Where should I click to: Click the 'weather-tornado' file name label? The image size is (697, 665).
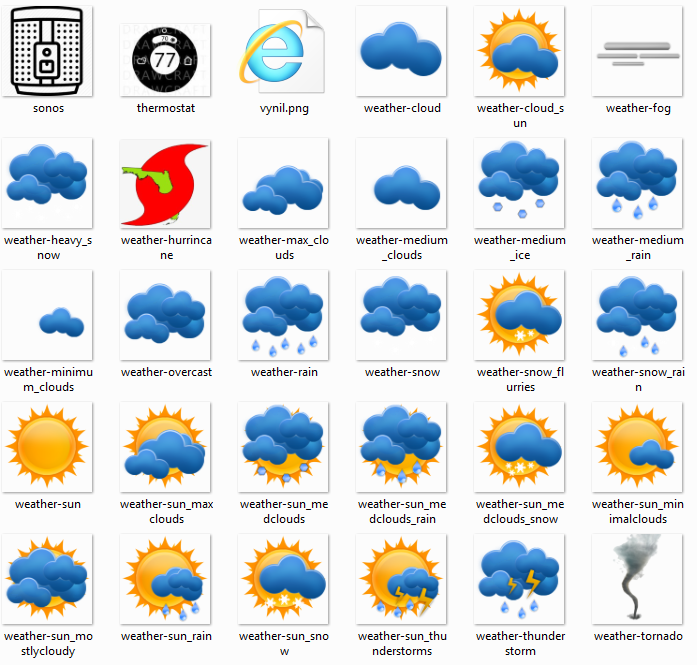(x=638, y=636)
